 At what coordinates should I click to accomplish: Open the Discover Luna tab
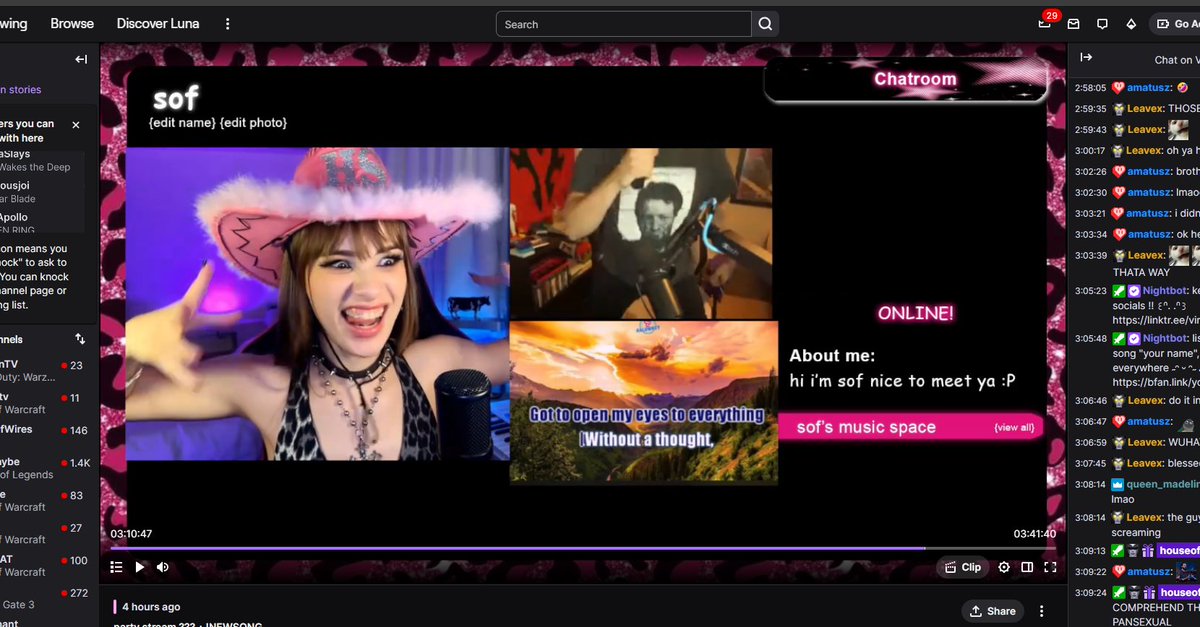point(160,23)
